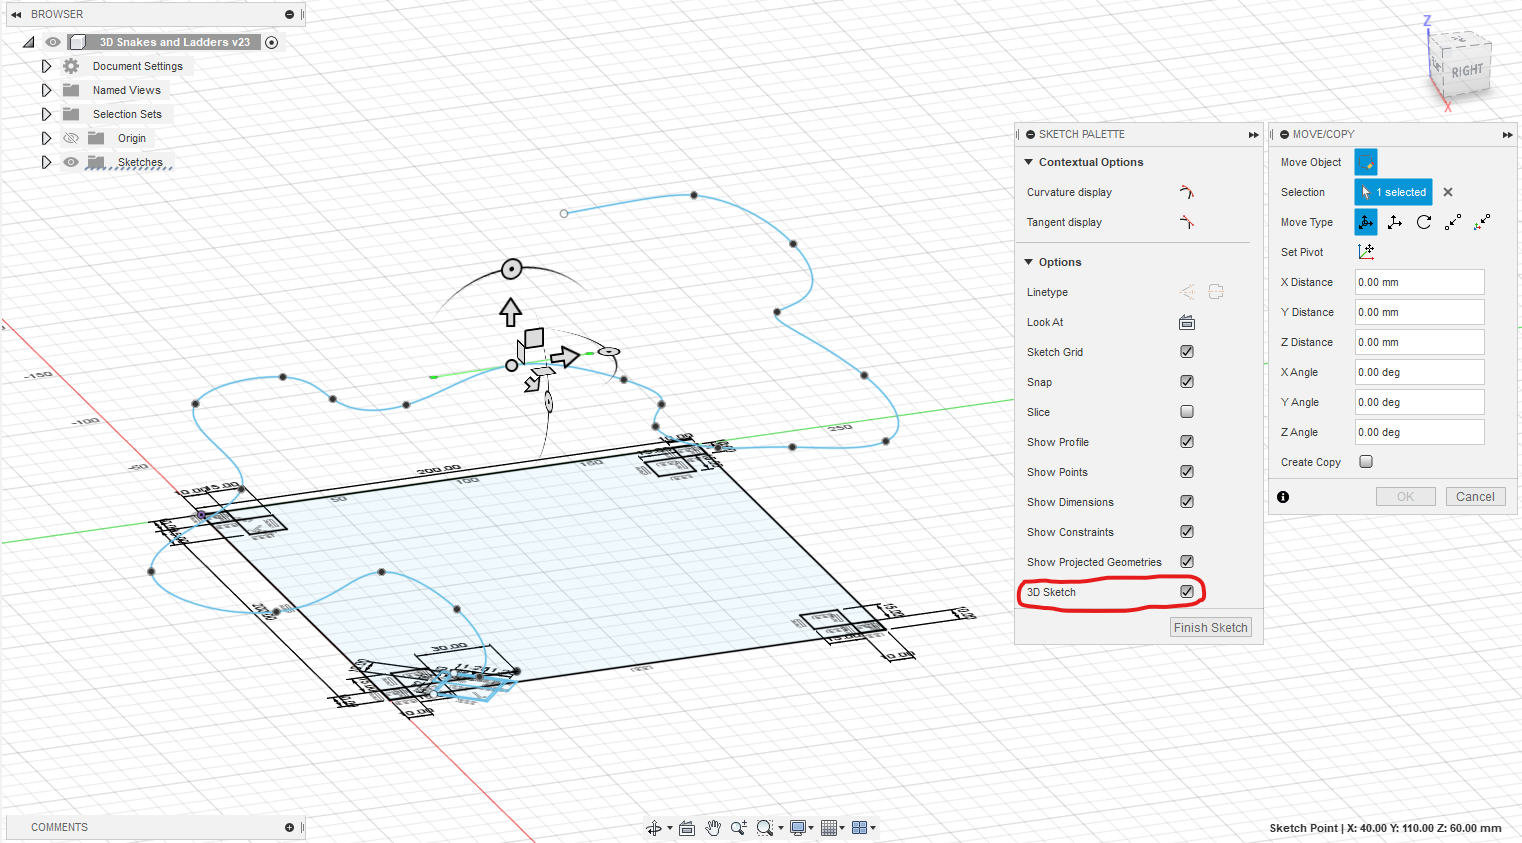This screenshot has height=843, width=1522.
Task: Click the Document Settings gear icon
Action: (71, 66)
